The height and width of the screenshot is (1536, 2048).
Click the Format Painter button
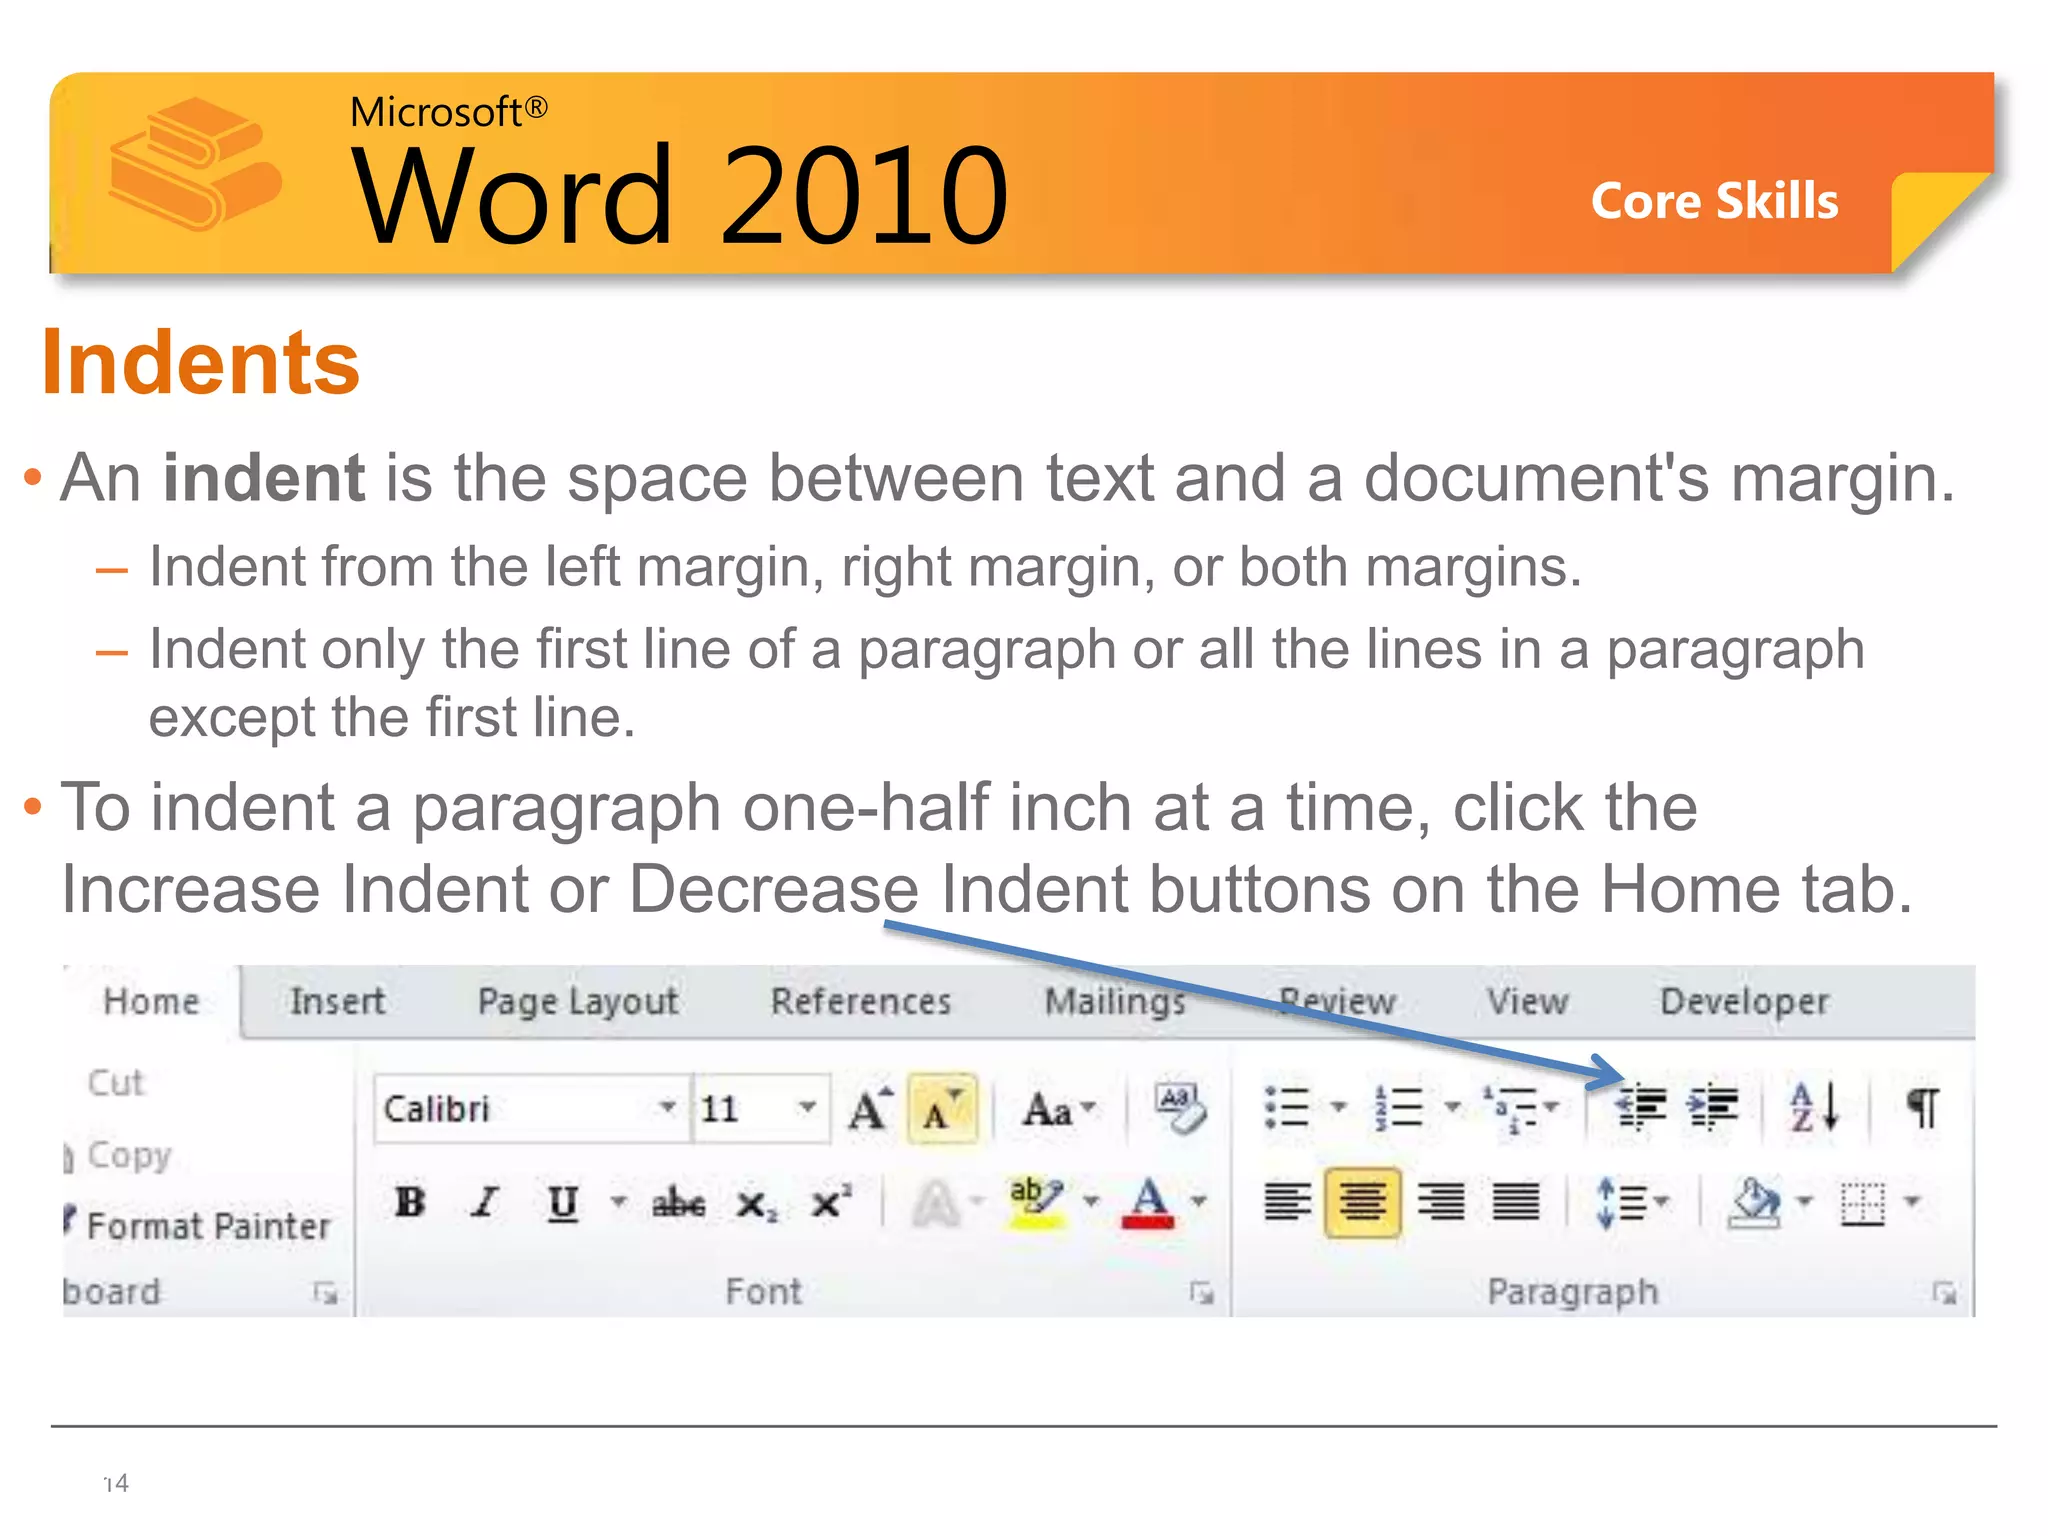197,1226
